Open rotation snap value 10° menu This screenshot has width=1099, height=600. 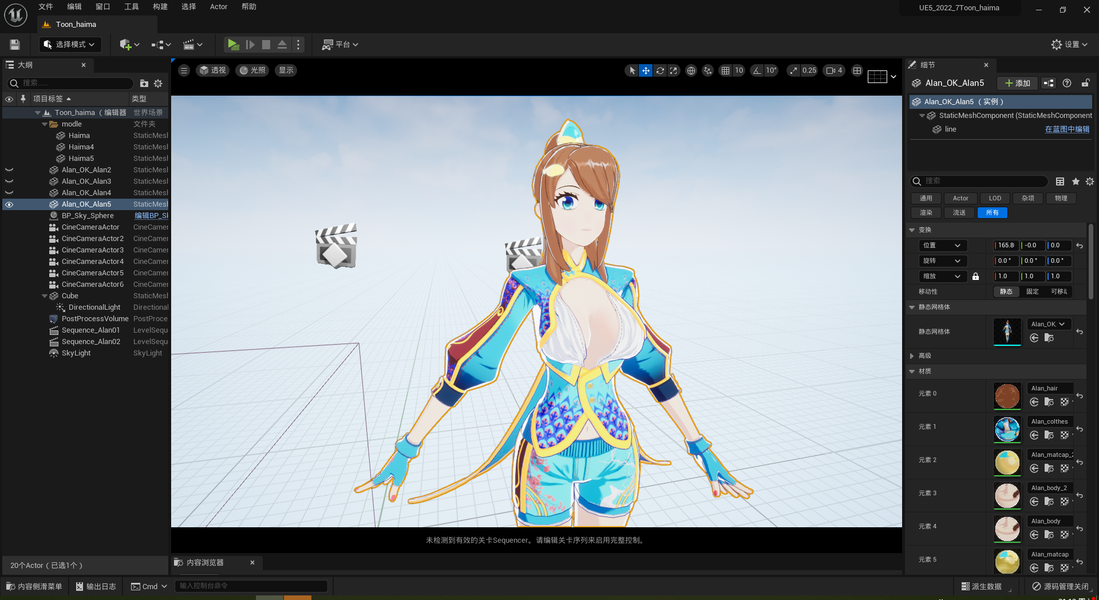coord(771,70)
